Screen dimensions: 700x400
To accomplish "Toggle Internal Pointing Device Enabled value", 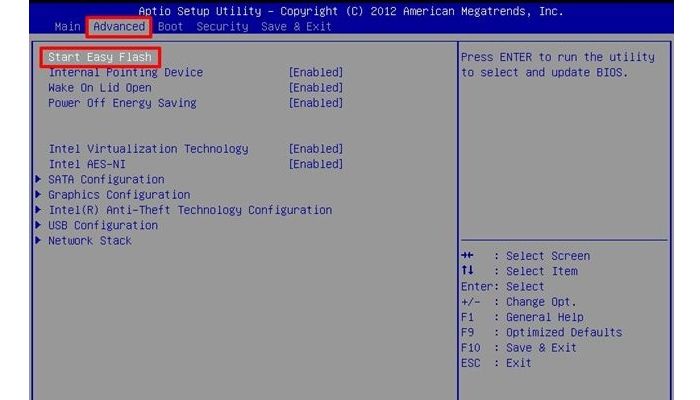I will pos(315,73).
